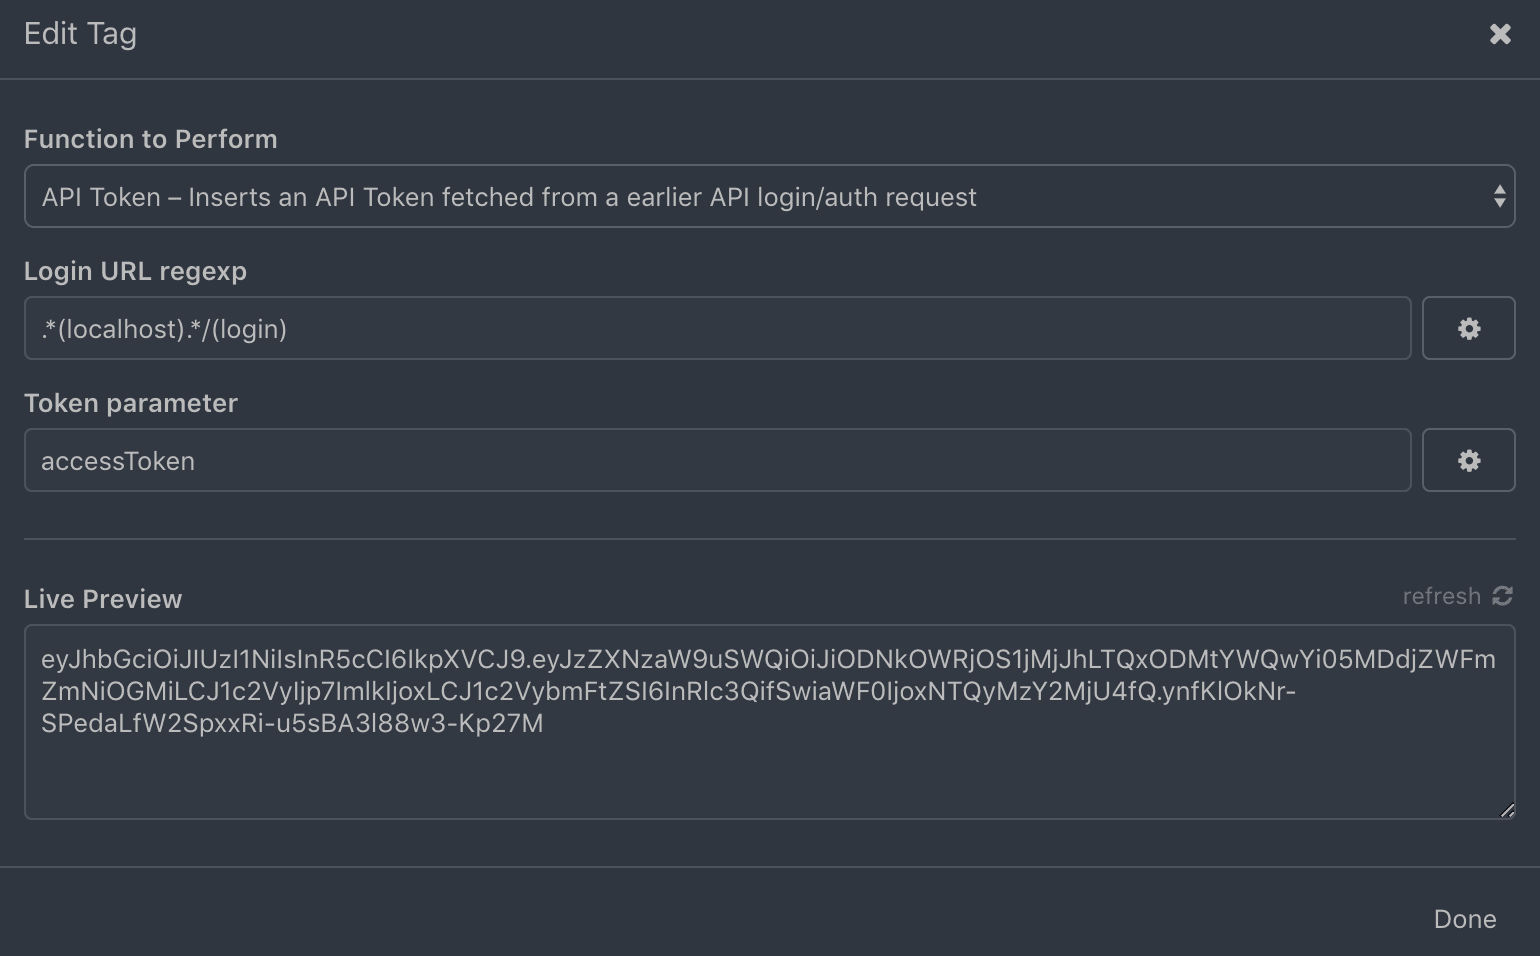Image resolution: width=1540 pixels, height=956 pixels.
Task: Click the divider line above Live Preview
Action: coord(768,539)
